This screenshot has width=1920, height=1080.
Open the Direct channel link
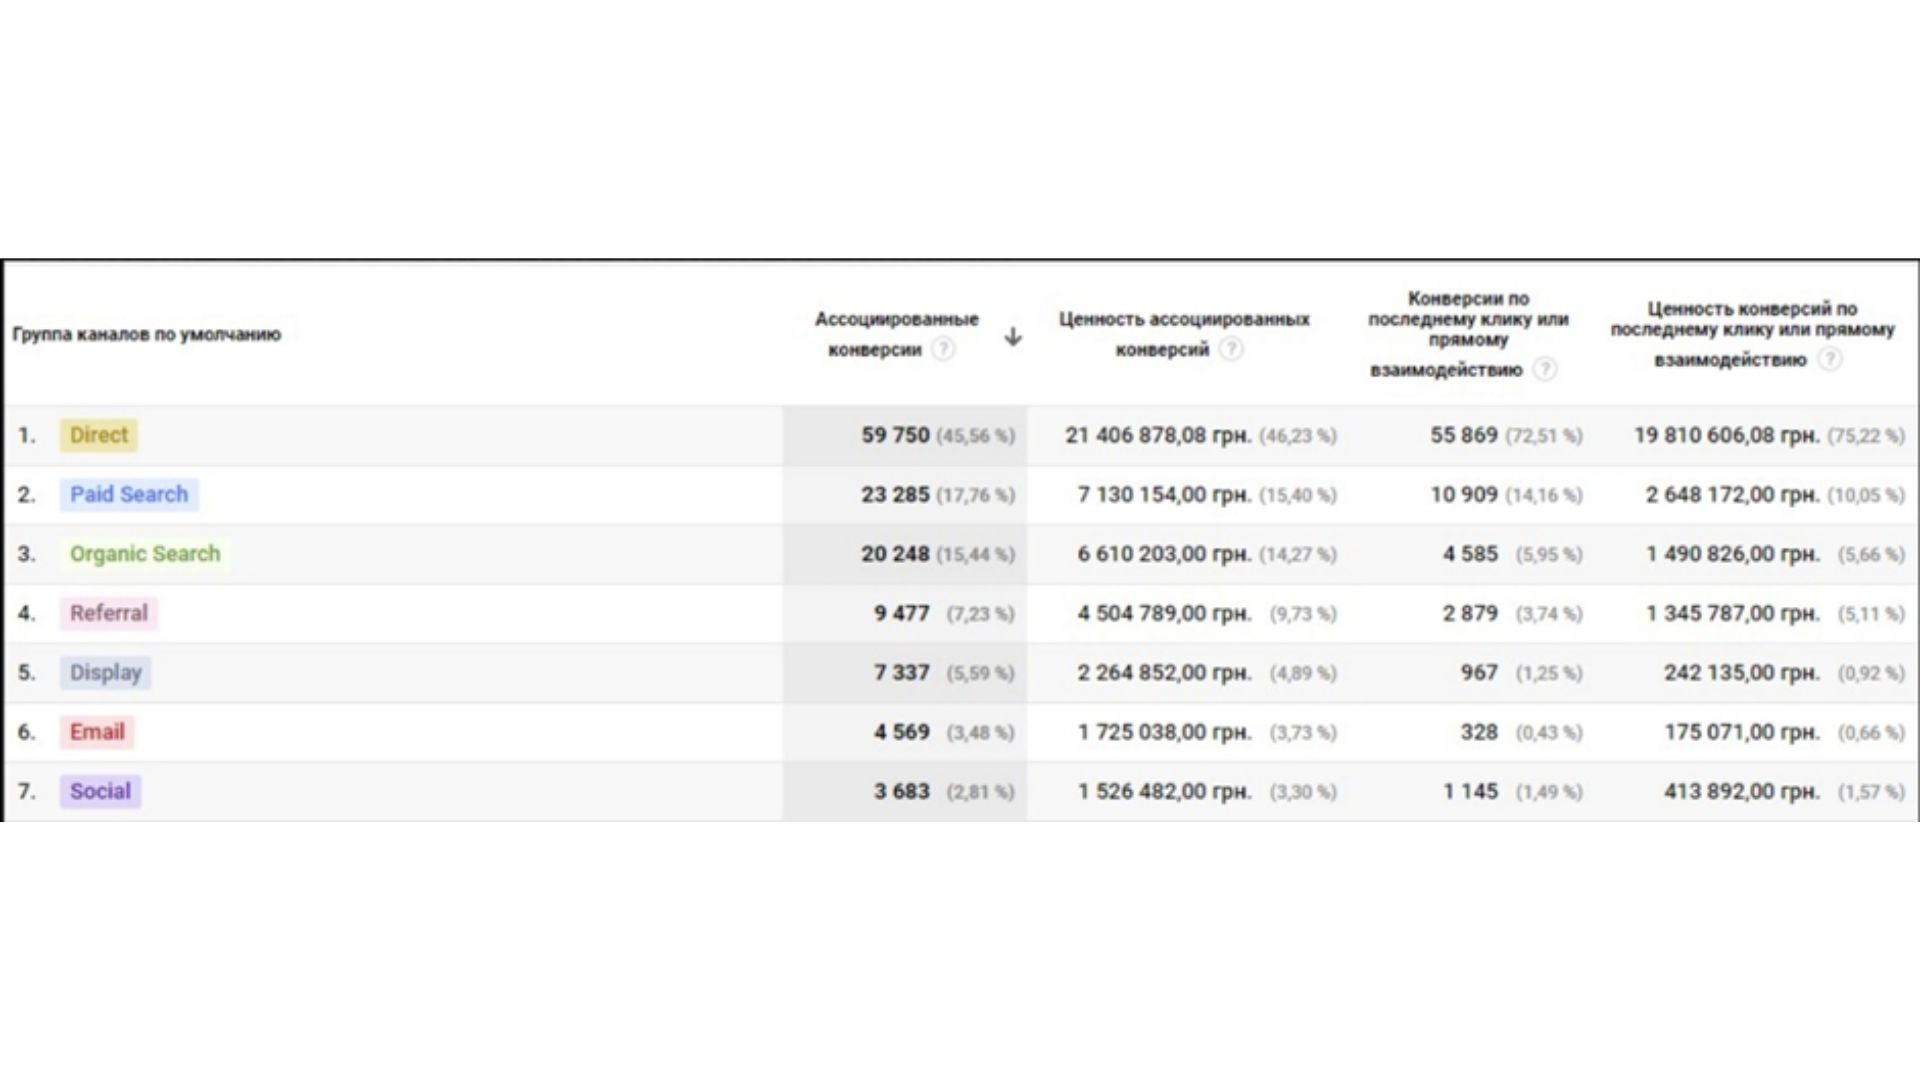pos(99,435)
